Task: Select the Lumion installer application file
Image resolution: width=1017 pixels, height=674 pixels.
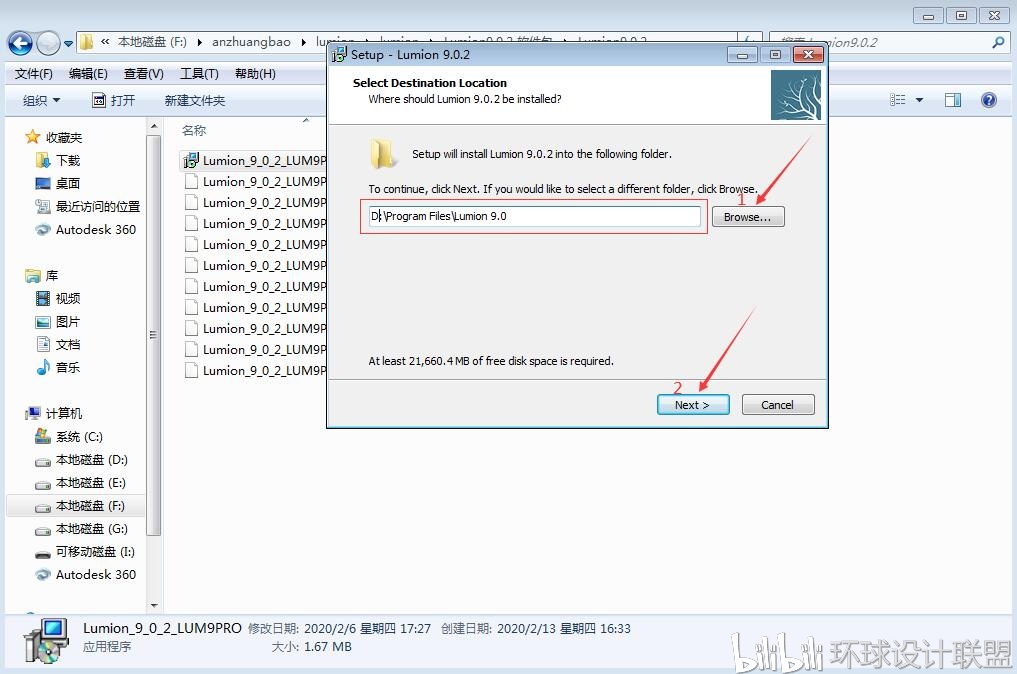Action: [x=255, y=160]
